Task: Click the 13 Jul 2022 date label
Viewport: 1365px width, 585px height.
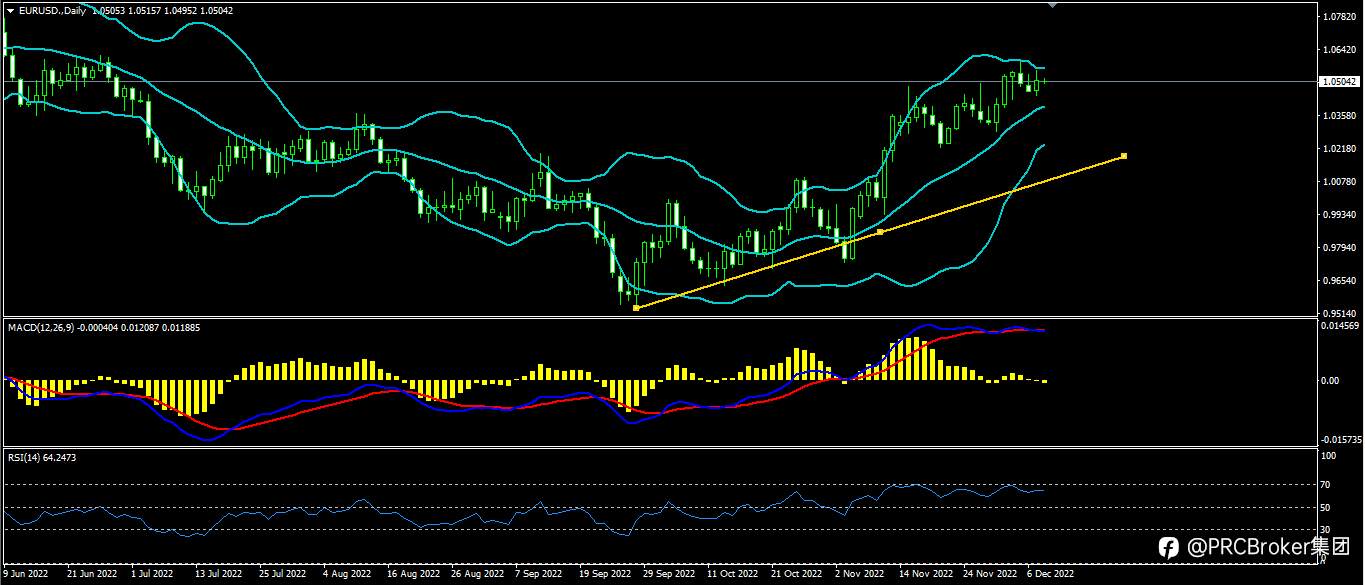Action: click(219, 575)
